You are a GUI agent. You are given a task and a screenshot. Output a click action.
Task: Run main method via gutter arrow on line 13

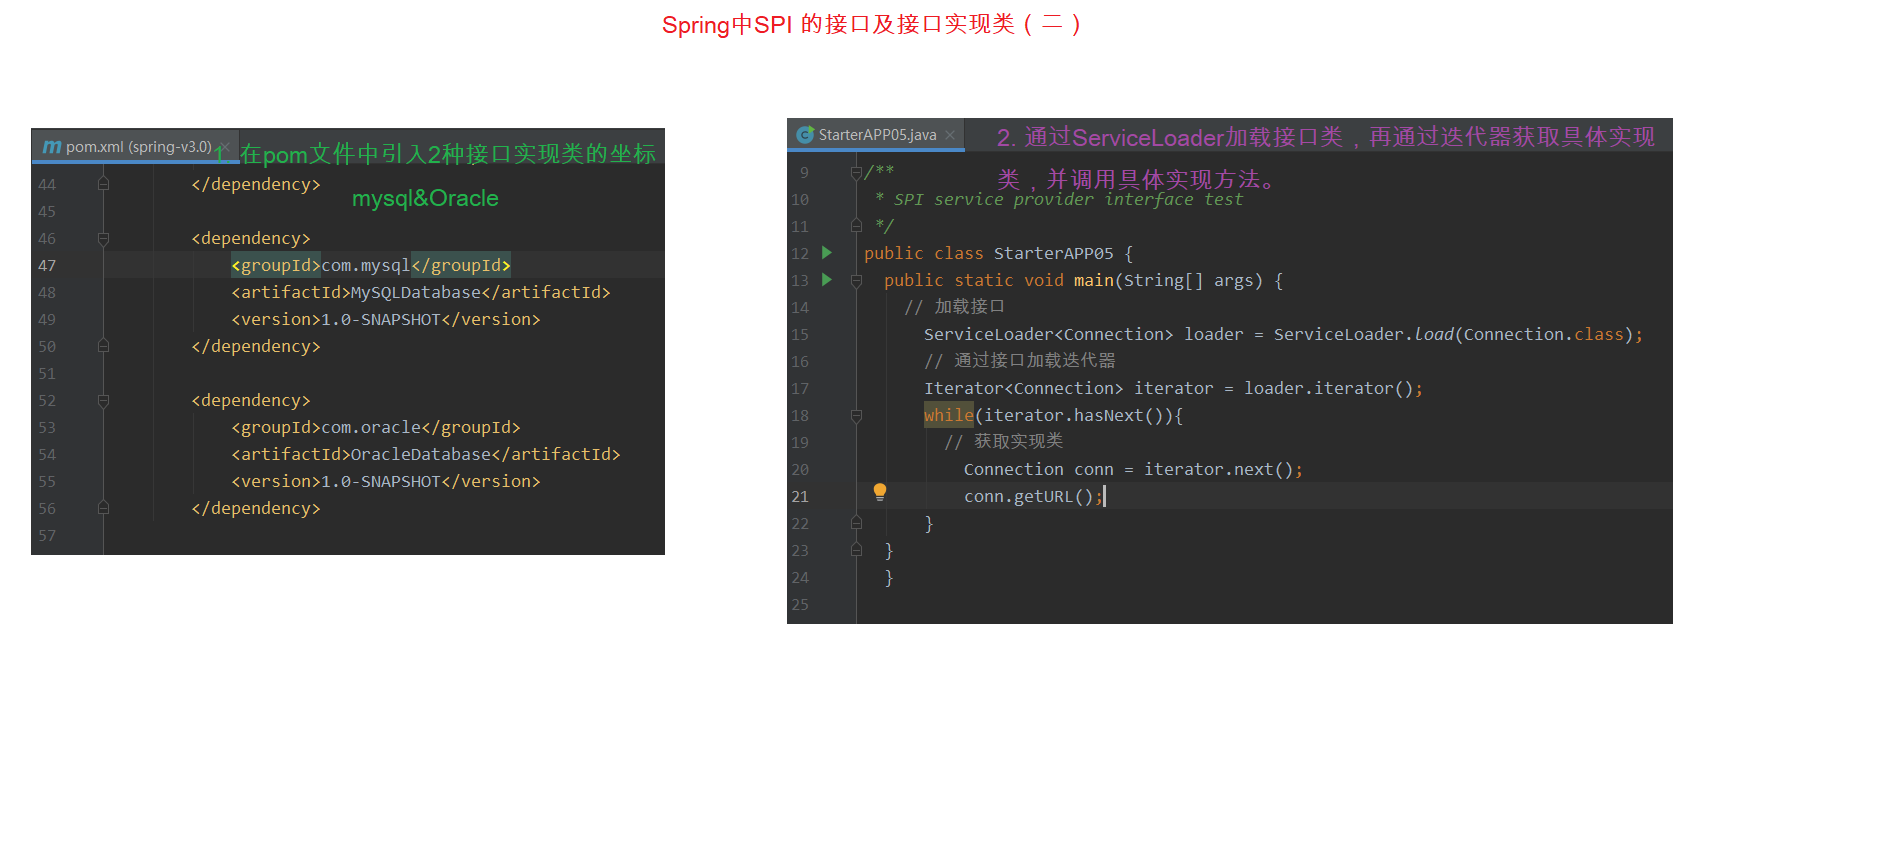click(x=827, y=280)
